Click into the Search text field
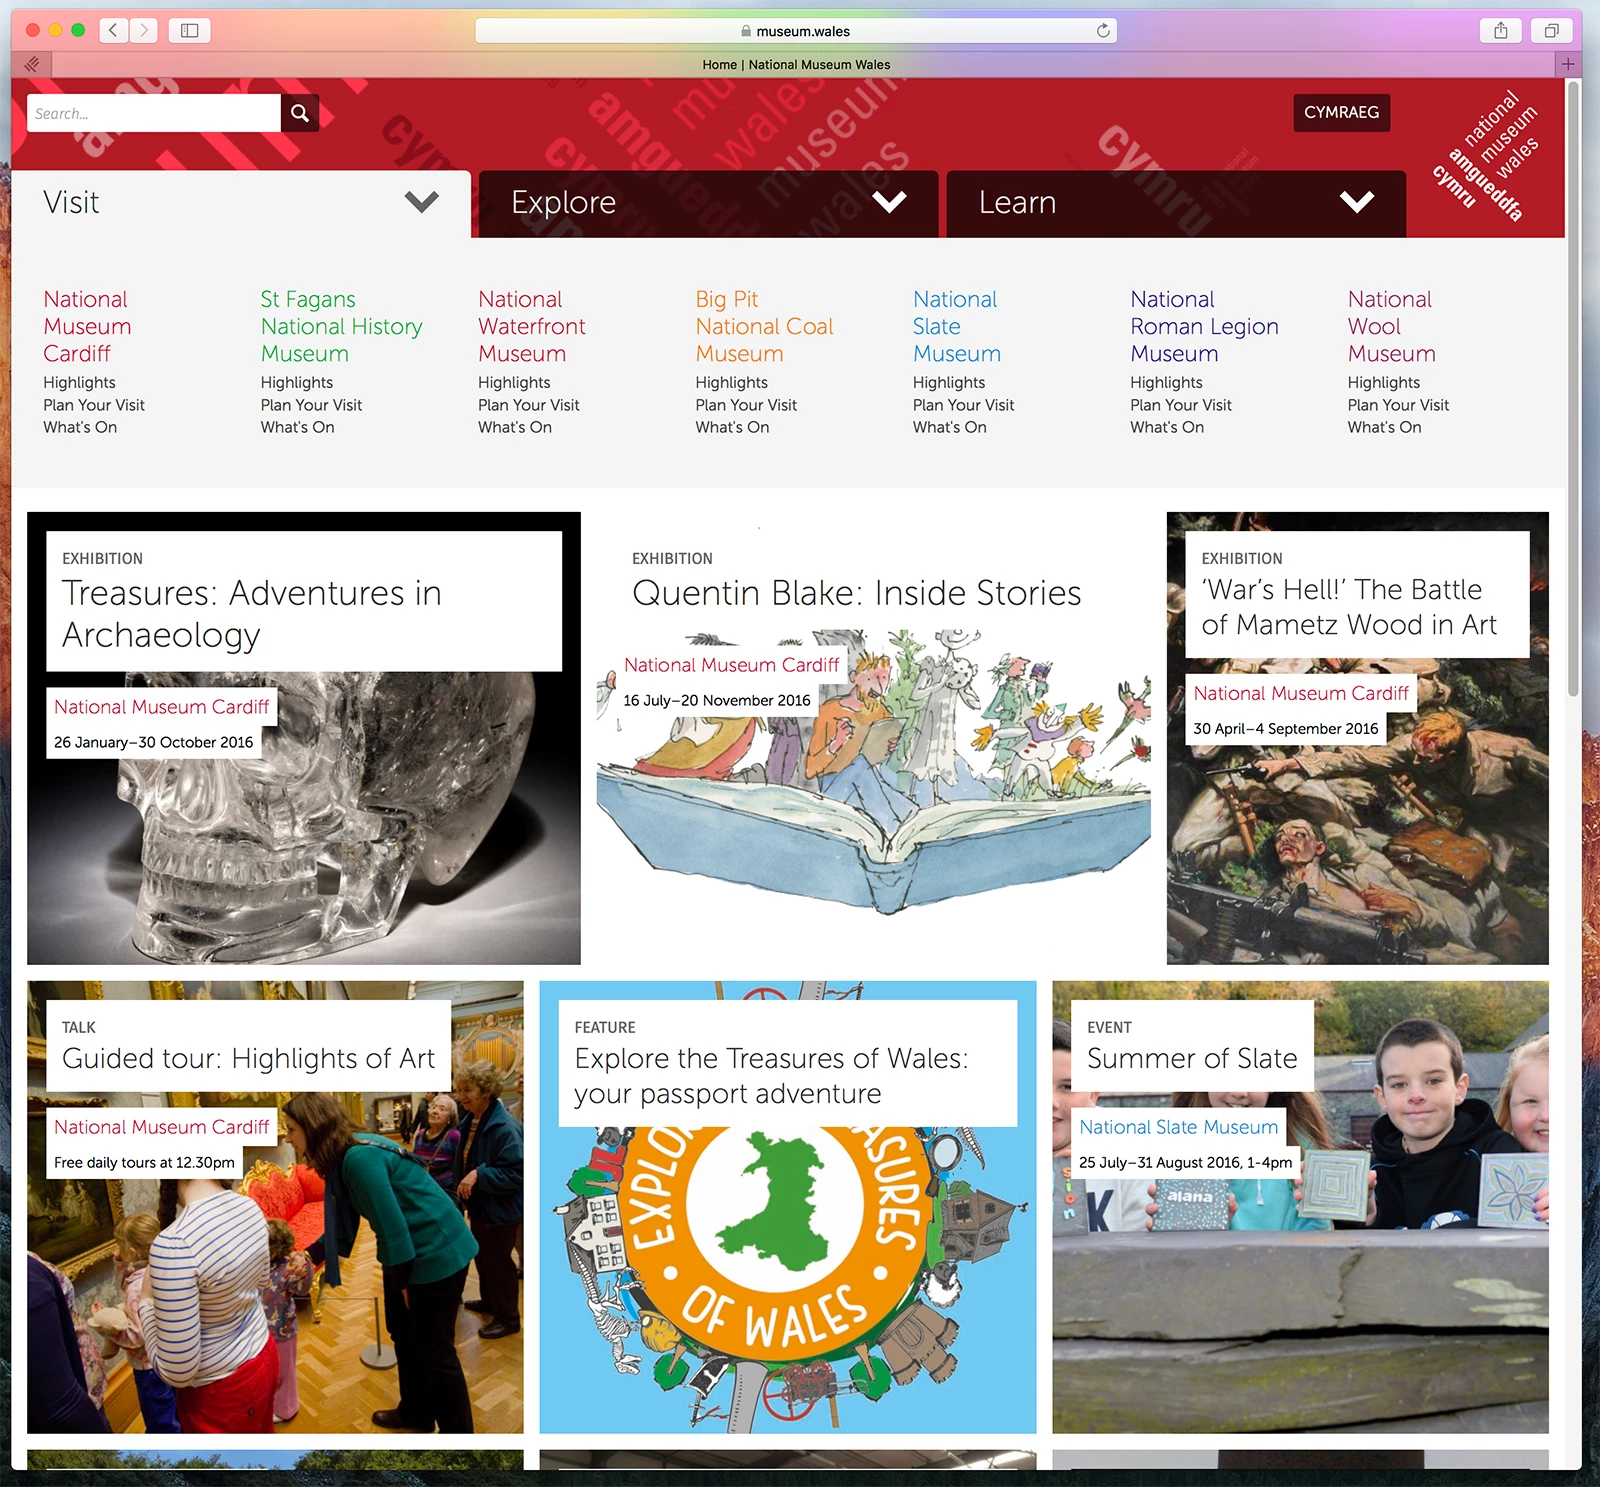Screen dimensions: 1600x1487 pyautogui.click(x=154, y=113)
